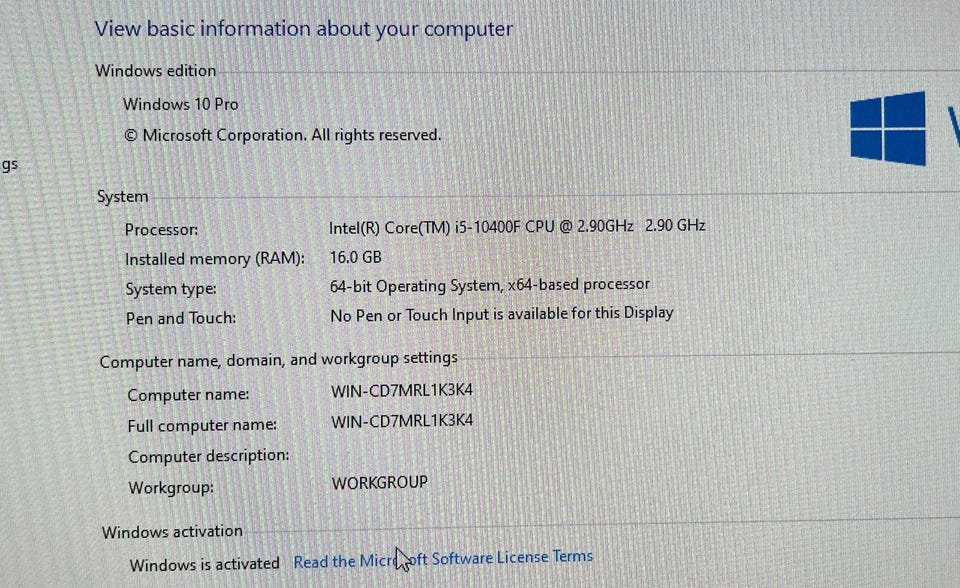Click the View basic information heading
The image size is (960, 588).
pos(304,29)
